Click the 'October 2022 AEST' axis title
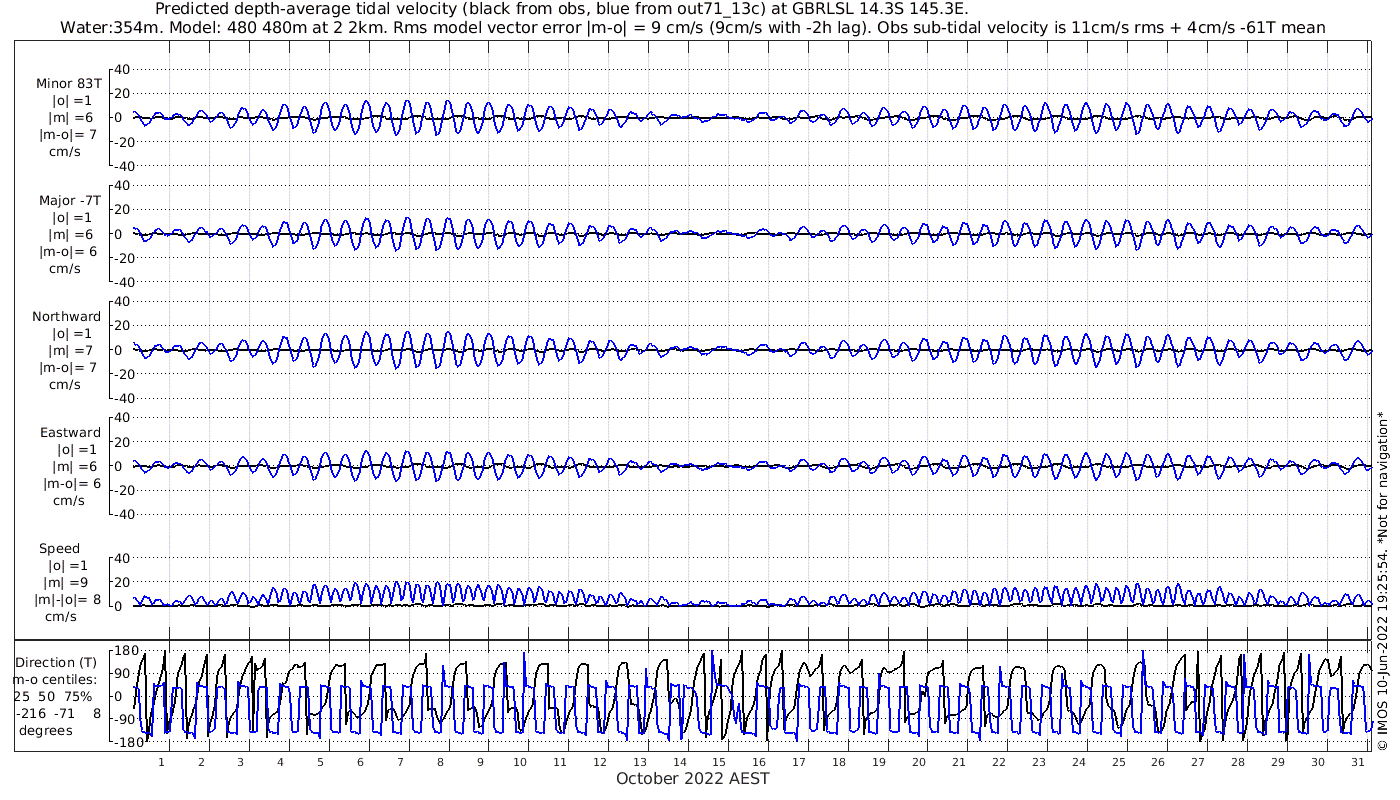This screenshot has height=800, width=1400. click(x=693, y=778)
